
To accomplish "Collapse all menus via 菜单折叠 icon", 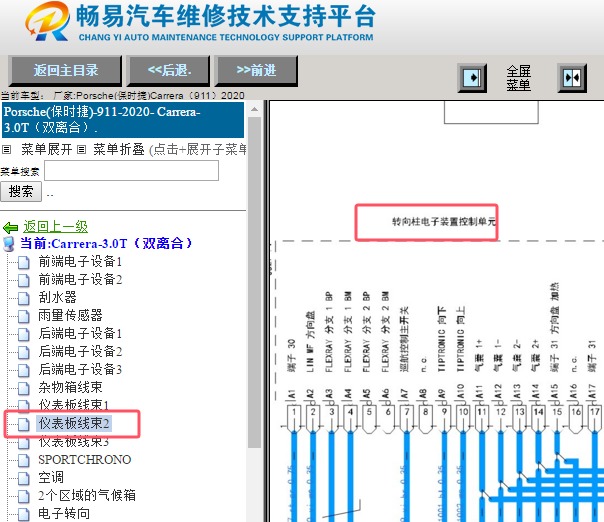I will tap(81, 149).
